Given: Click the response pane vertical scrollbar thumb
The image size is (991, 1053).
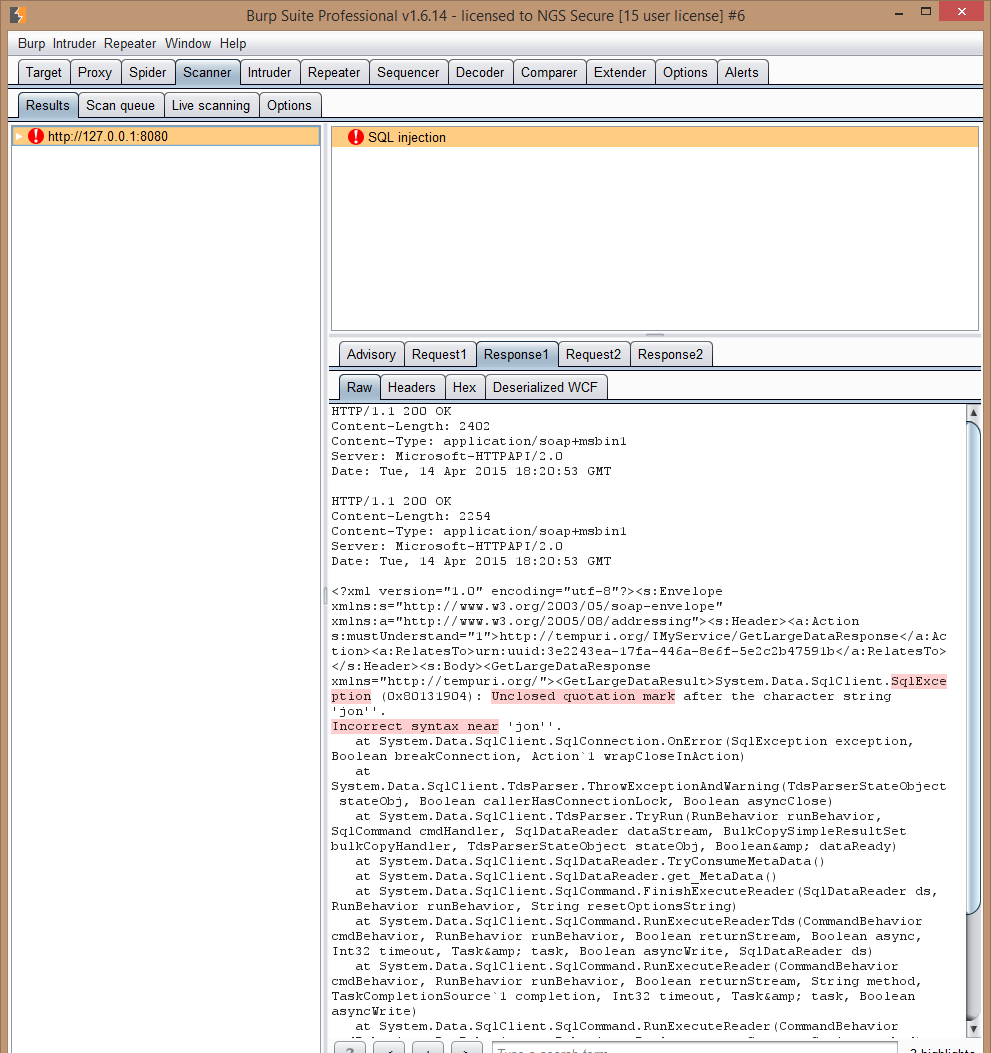Looking at the screenshot, I should click(973, 666).
